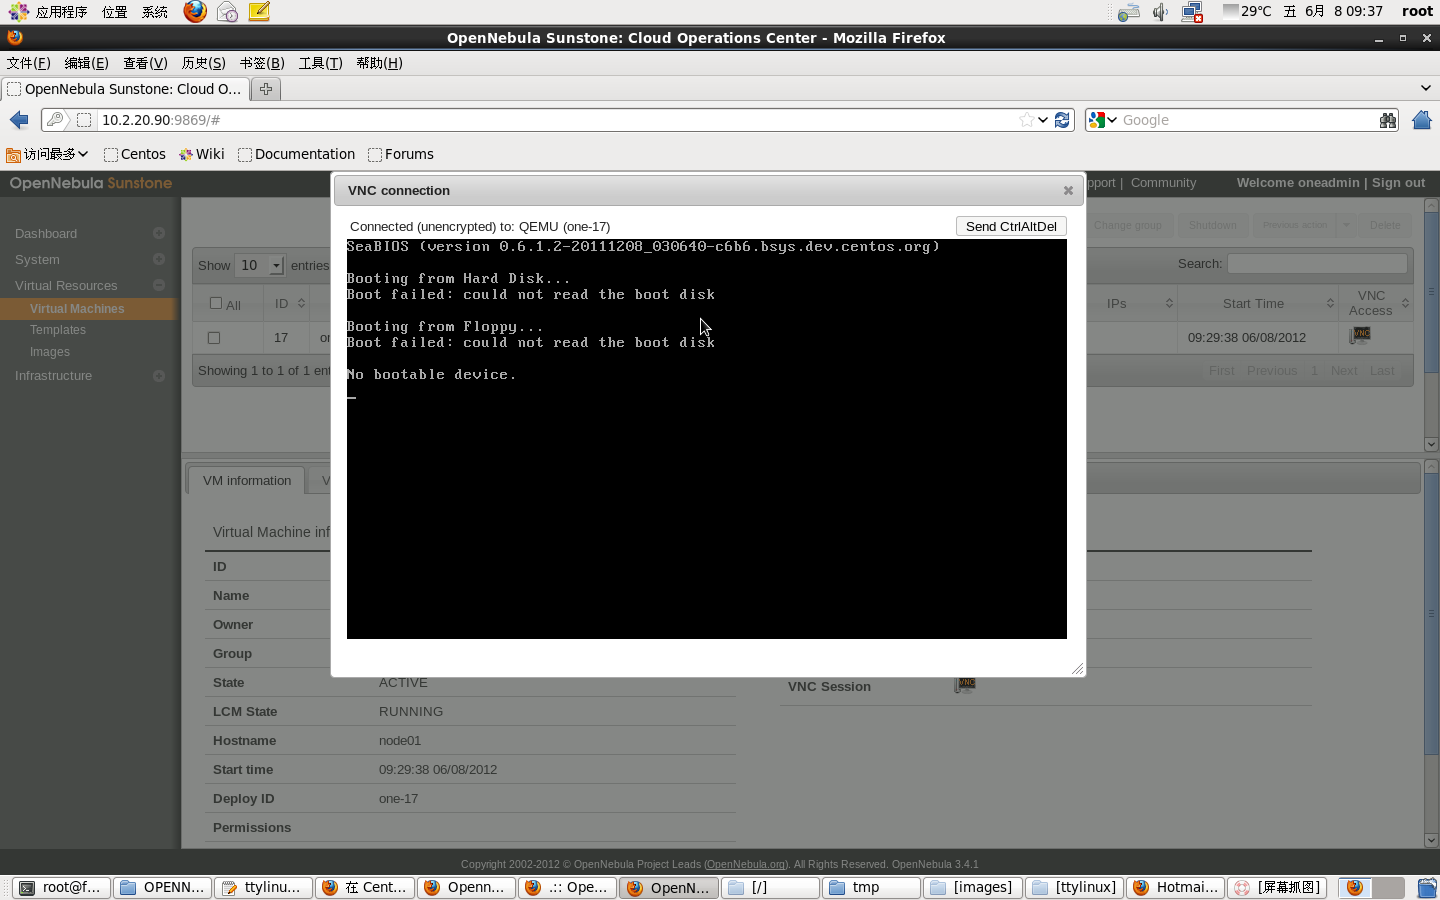Launch Firefox from the top panel
Viewport: 1440px width, 900px height.
(x=195, y=12)
